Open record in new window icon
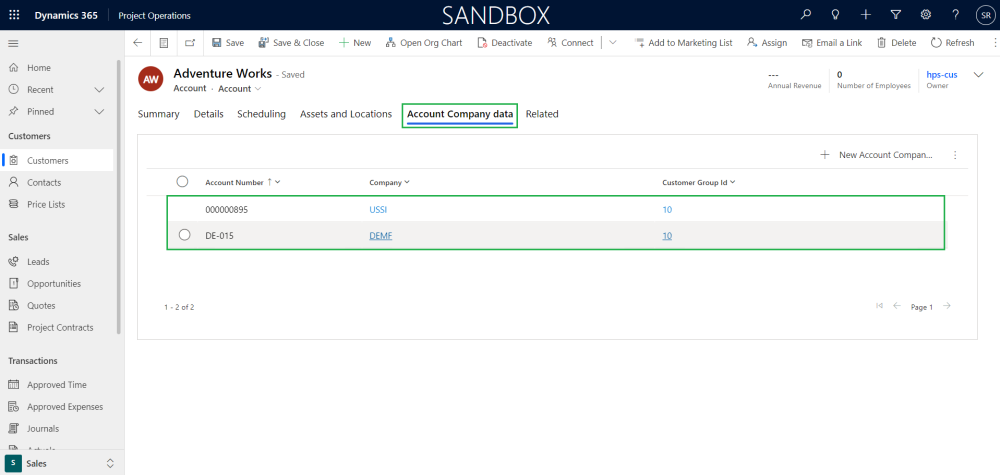 (x=190, y=43)
